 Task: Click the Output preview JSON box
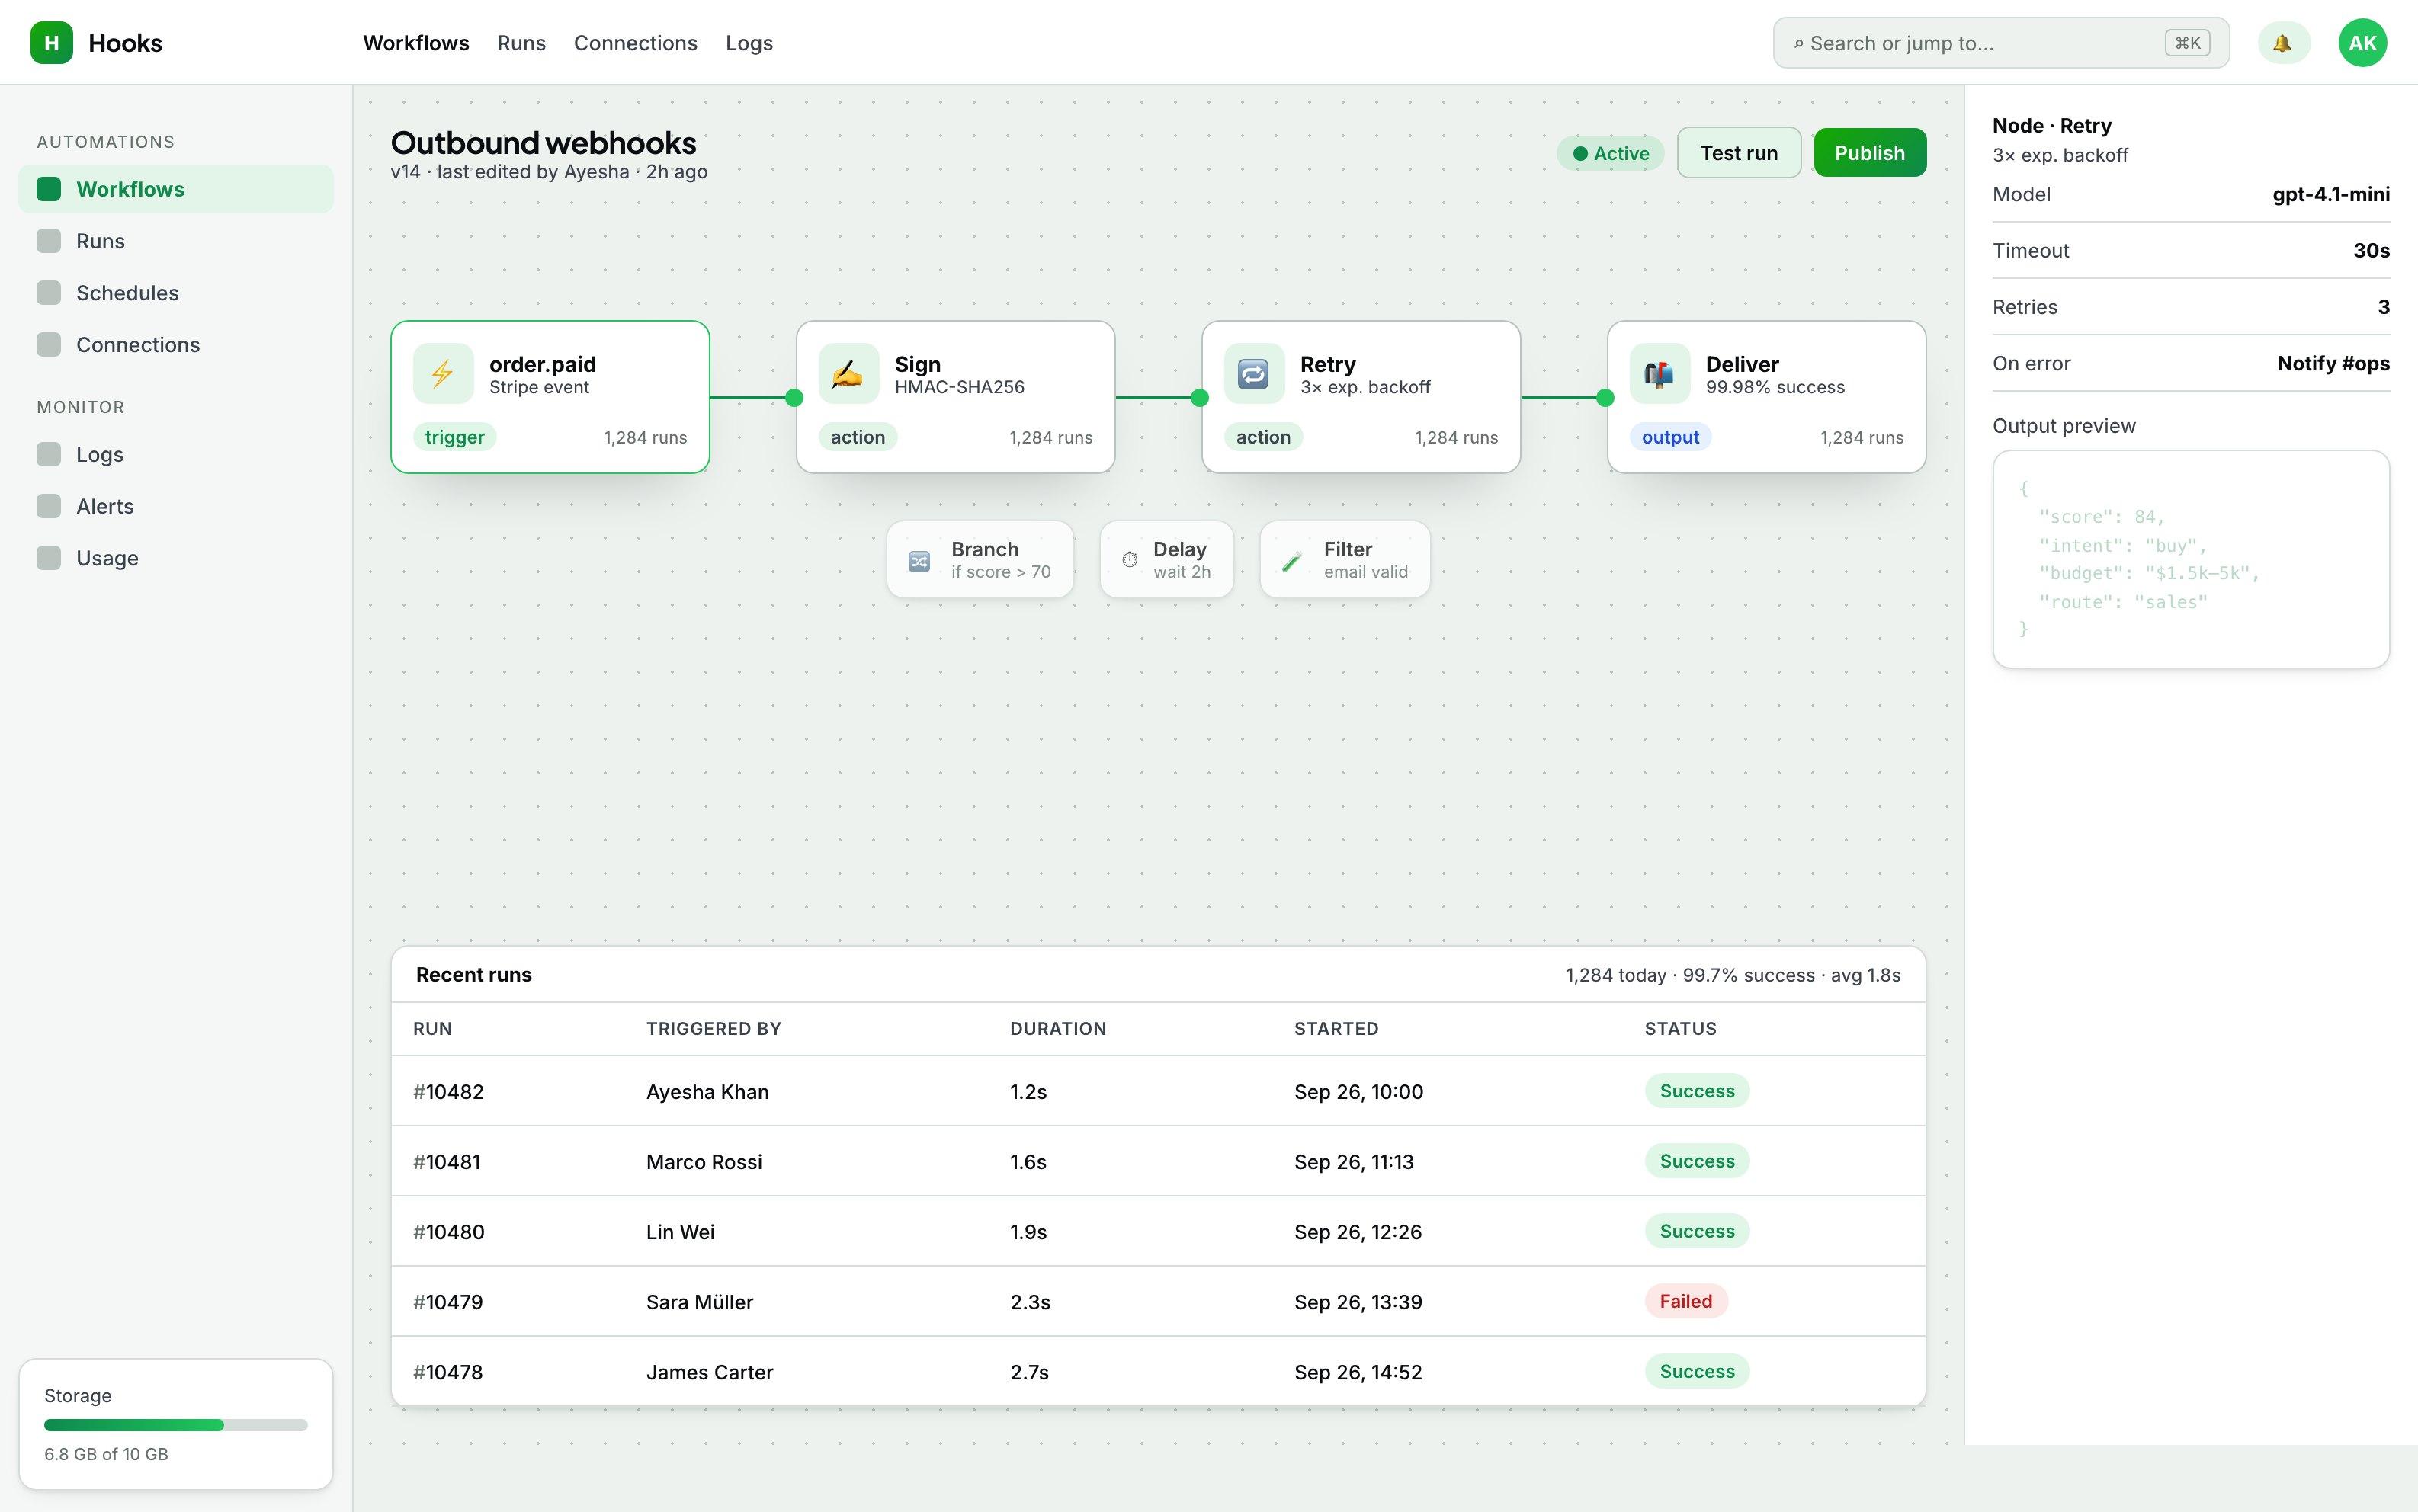click(2191, 559)
